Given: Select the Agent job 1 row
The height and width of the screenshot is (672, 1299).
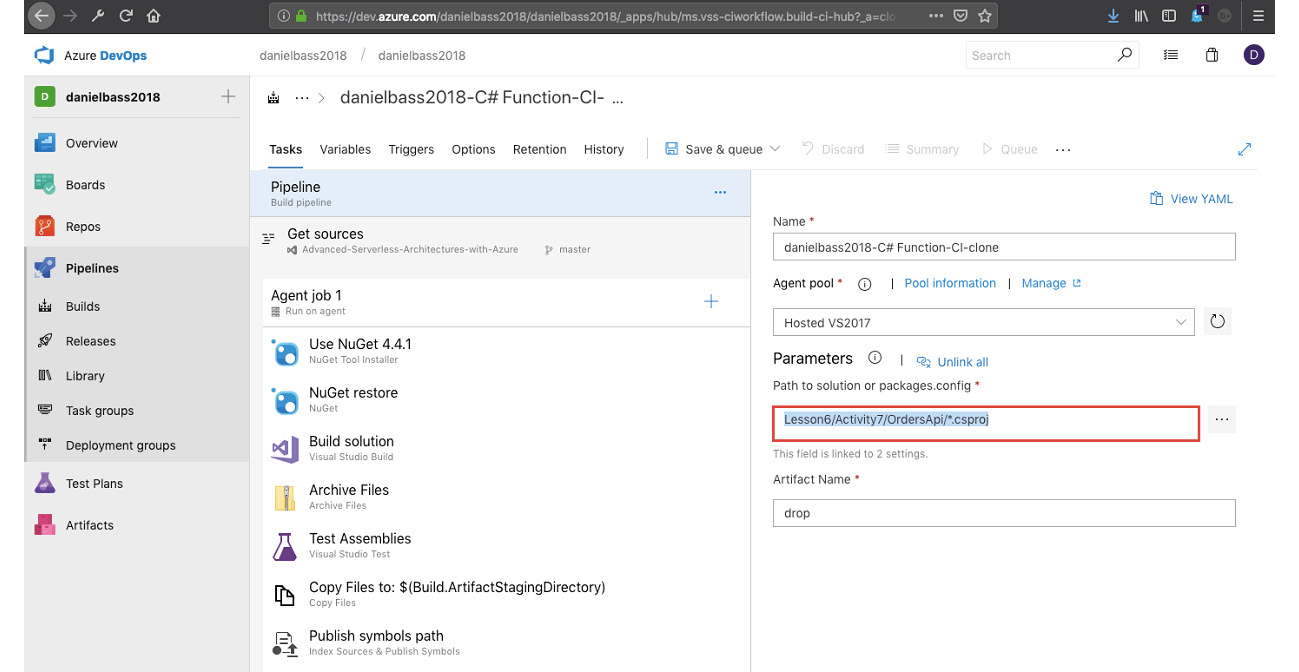Looking at the screenshot, I should click(506, 302).
